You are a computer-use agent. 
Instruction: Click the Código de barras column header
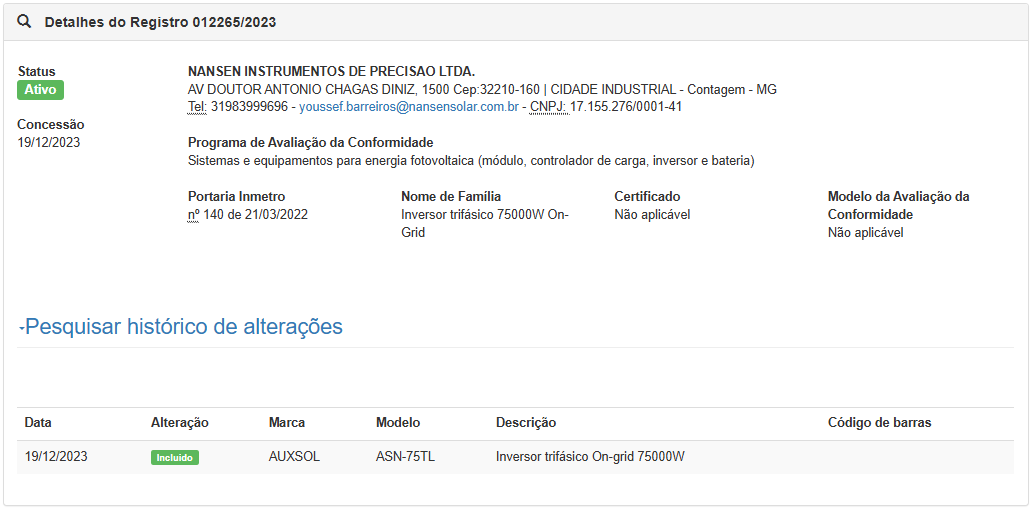pyautogui.click(x=879, y=423)
